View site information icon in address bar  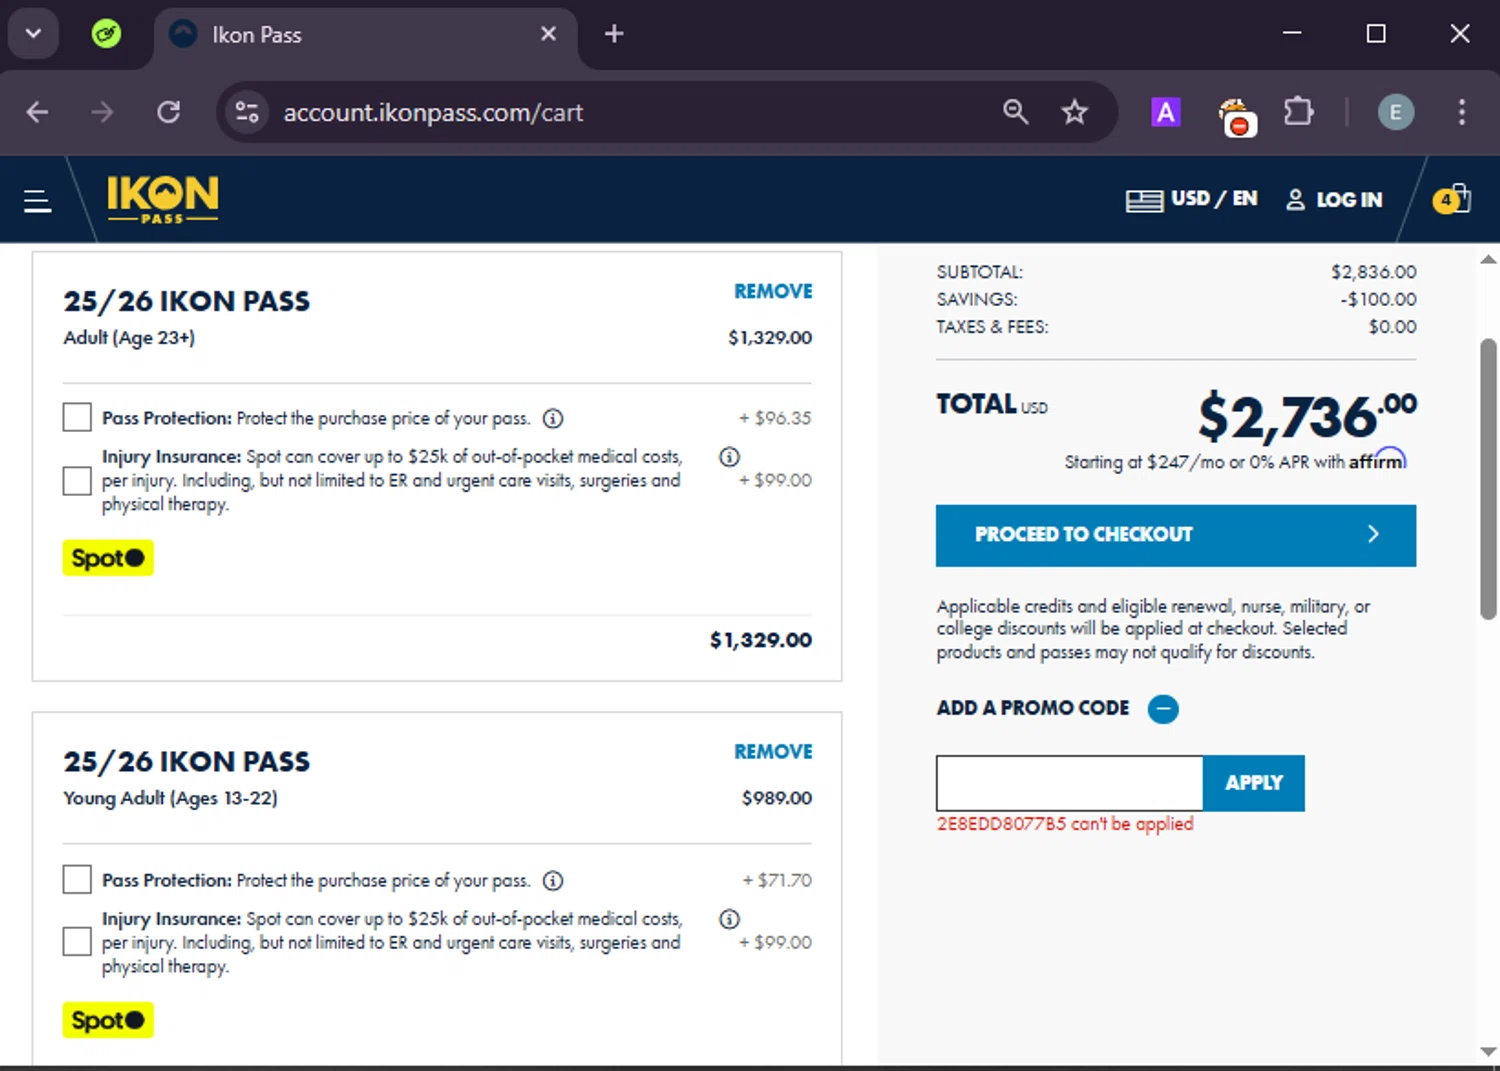click(247, 112)
